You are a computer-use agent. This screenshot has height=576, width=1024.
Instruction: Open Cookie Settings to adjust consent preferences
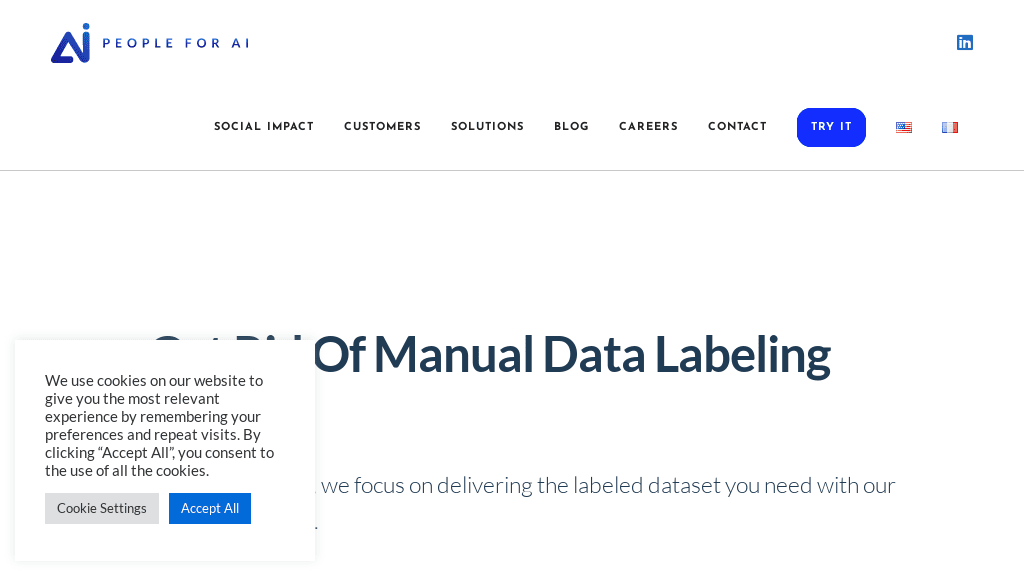coord(101,508)
